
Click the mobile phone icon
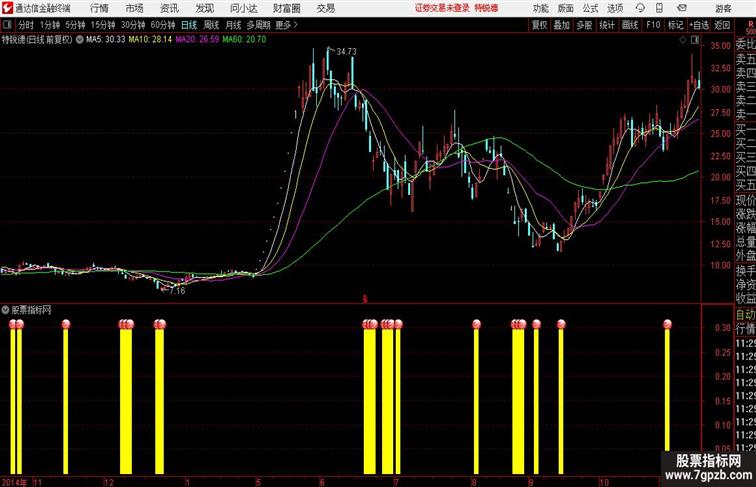point(660,8)
